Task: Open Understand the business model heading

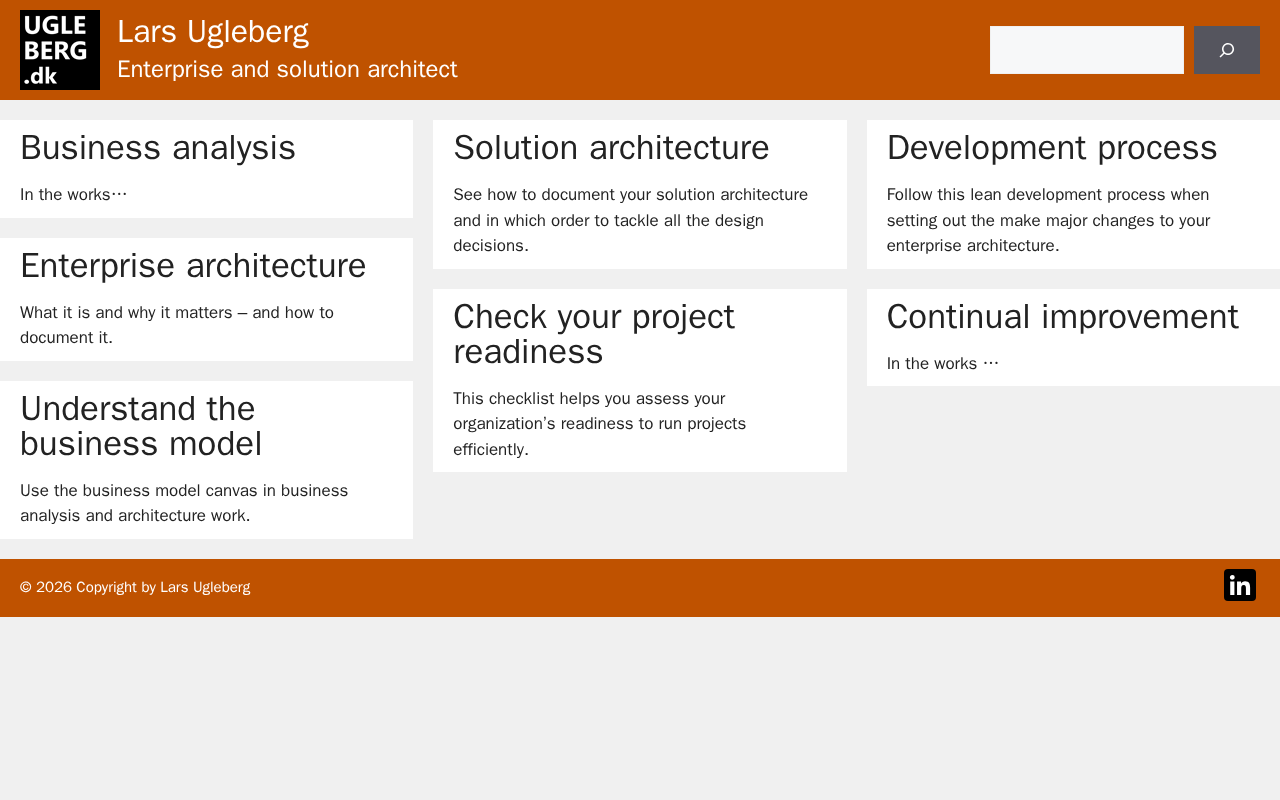Action: (x=141, y=426)
